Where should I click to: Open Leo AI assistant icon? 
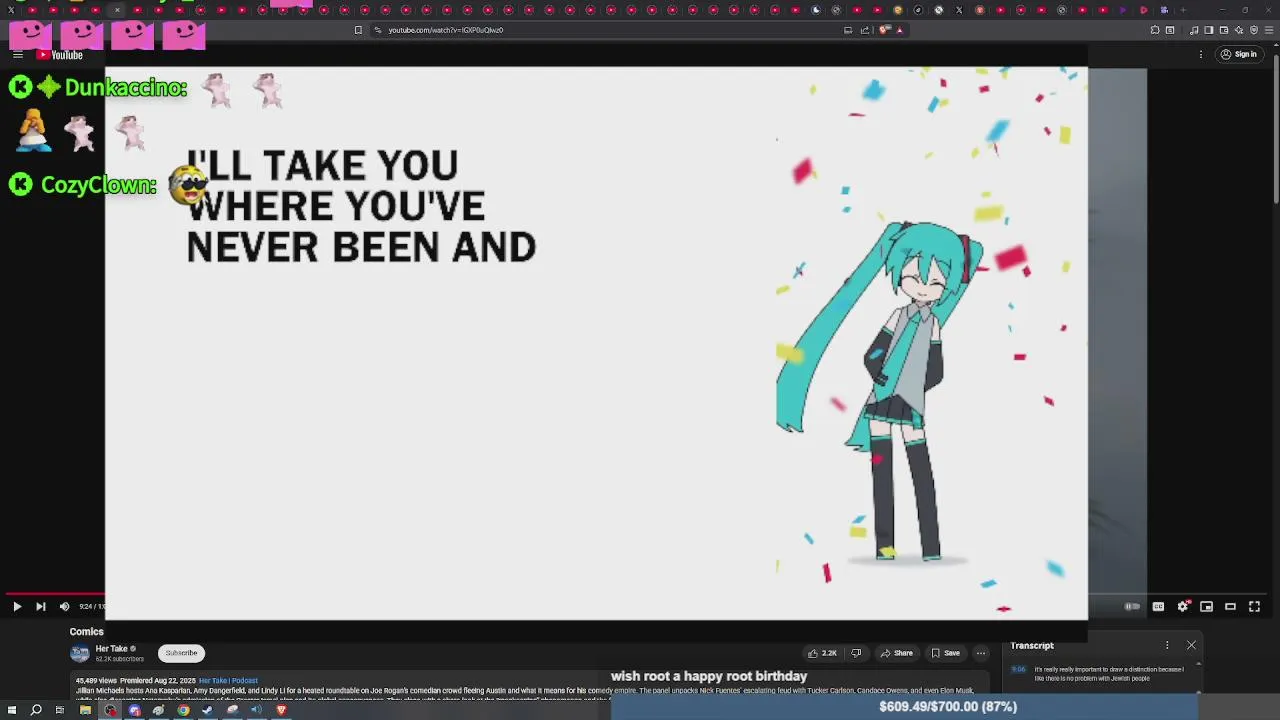(1238, 30)
